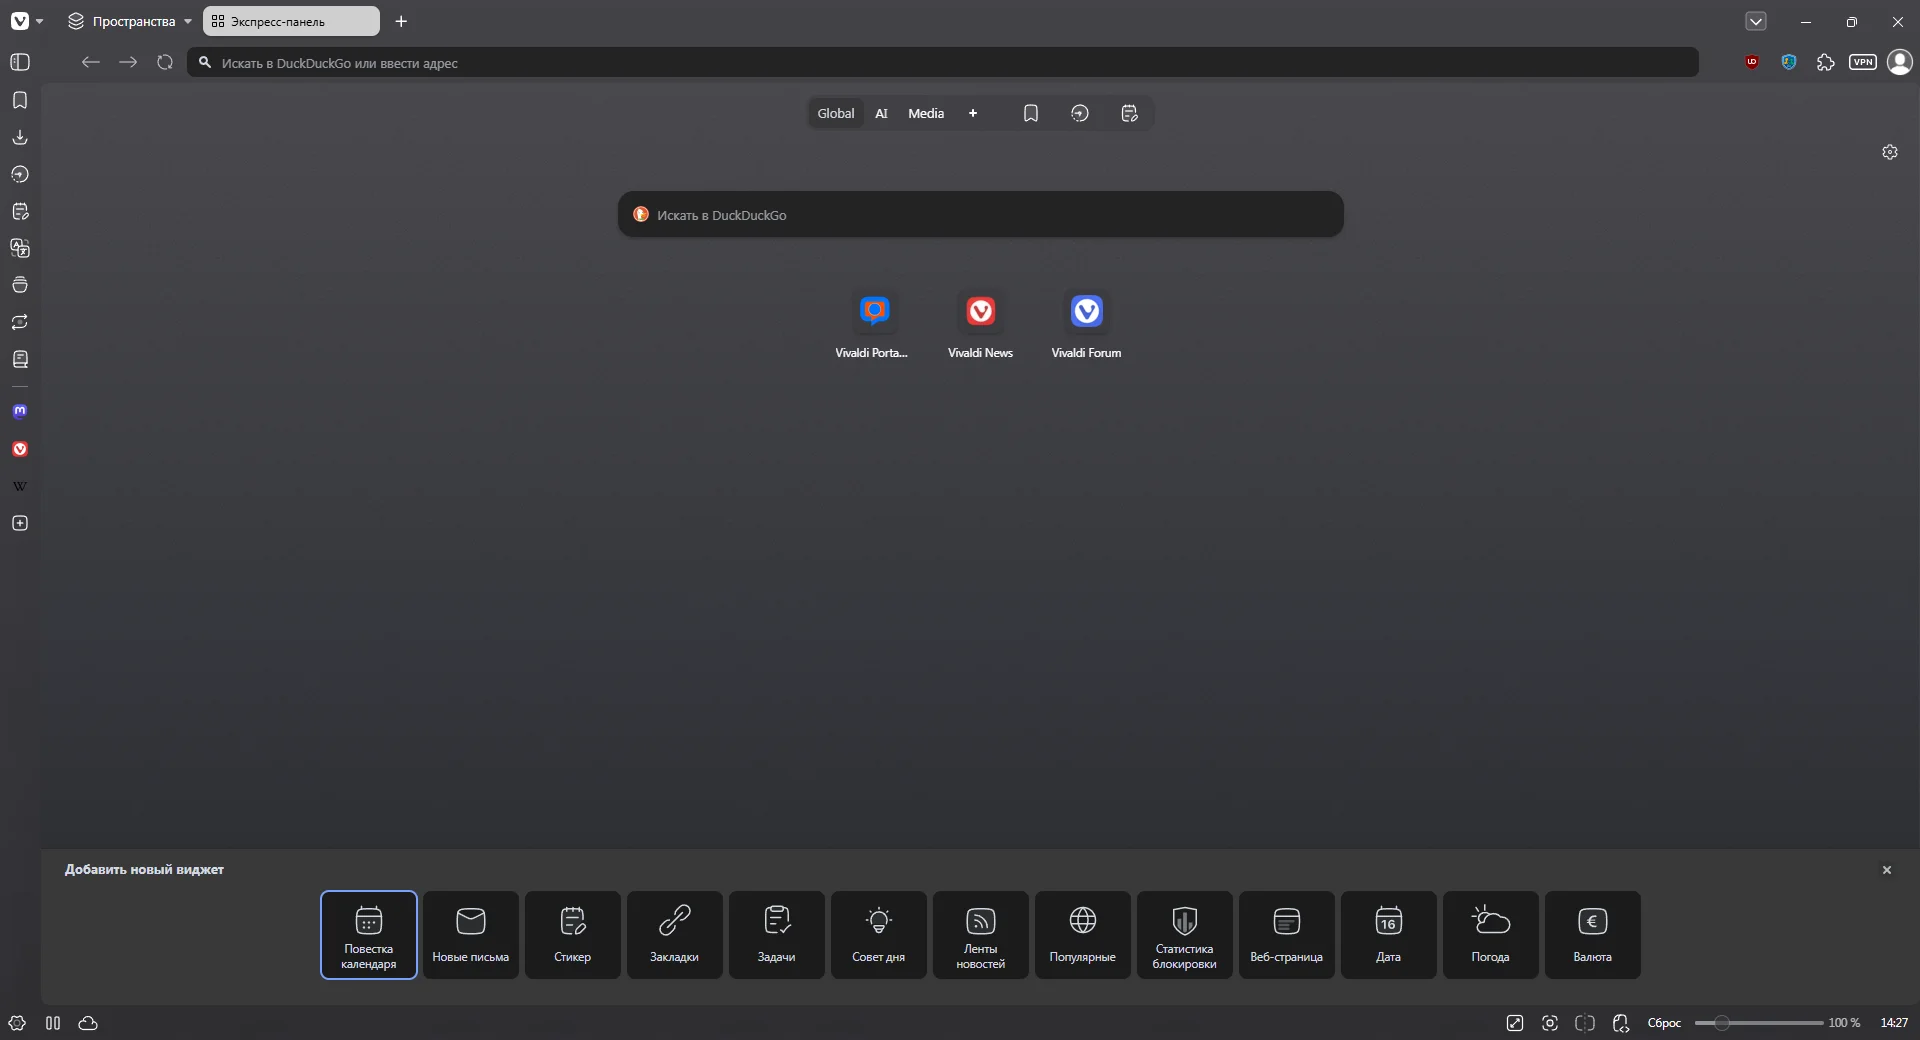The image size is (1920, 1040).
Task: Open the uBlock extension icon
Action: click(1752, 62)
